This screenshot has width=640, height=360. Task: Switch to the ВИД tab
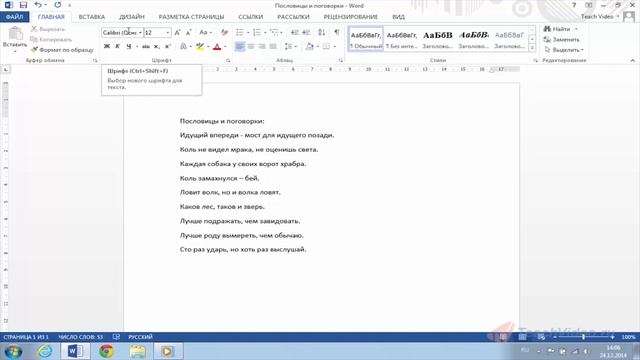398,17
